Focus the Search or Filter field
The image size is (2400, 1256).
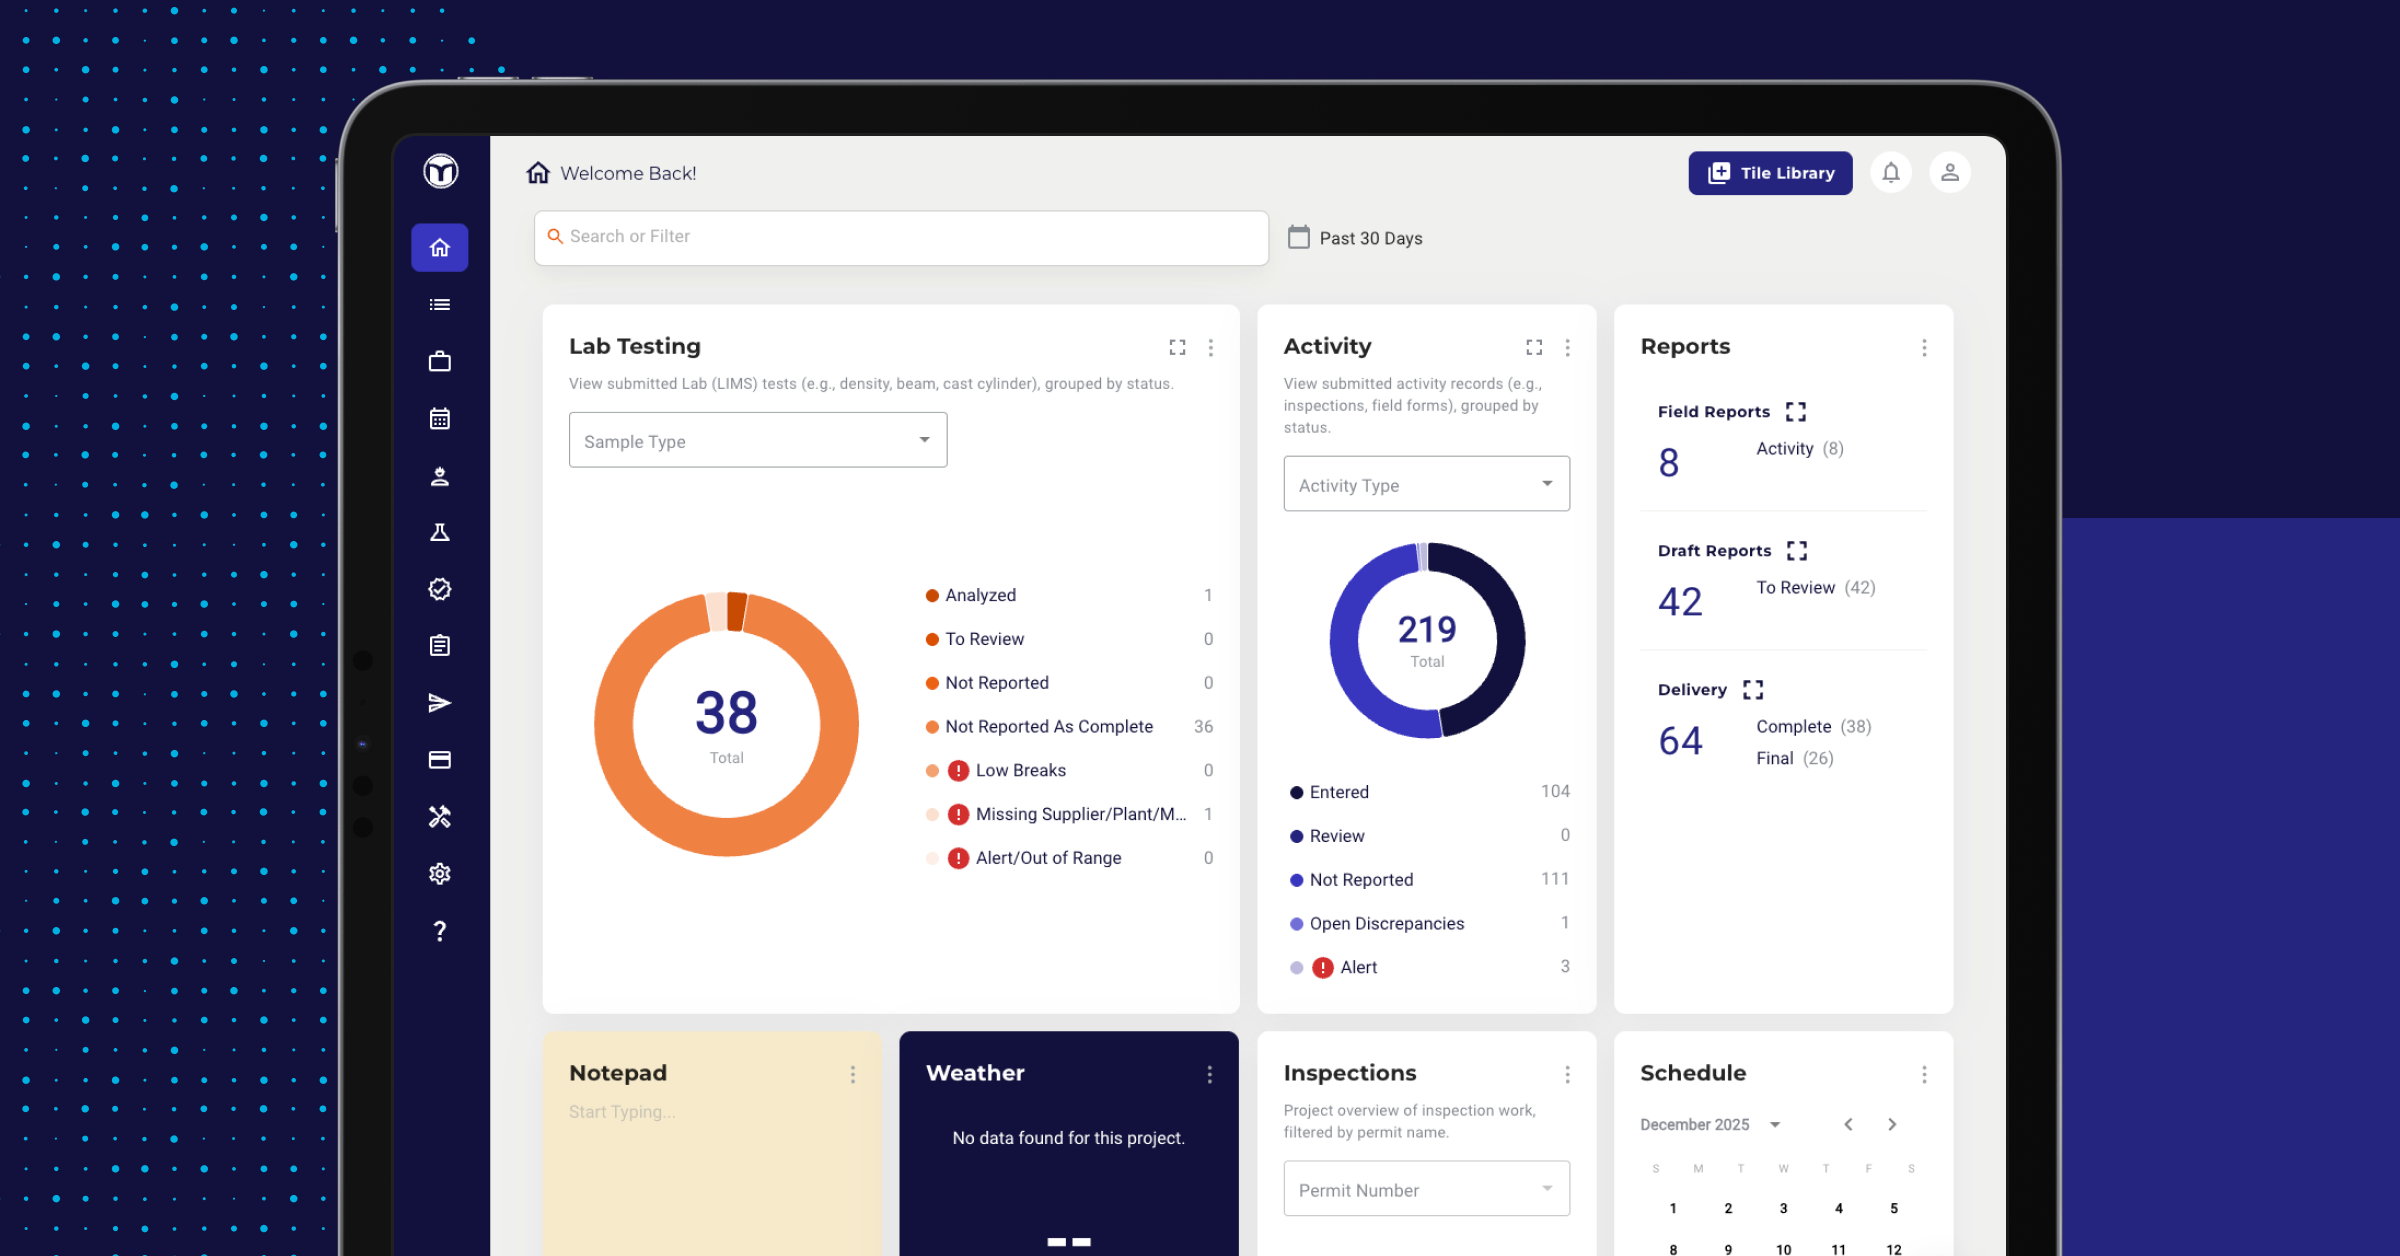901,237
